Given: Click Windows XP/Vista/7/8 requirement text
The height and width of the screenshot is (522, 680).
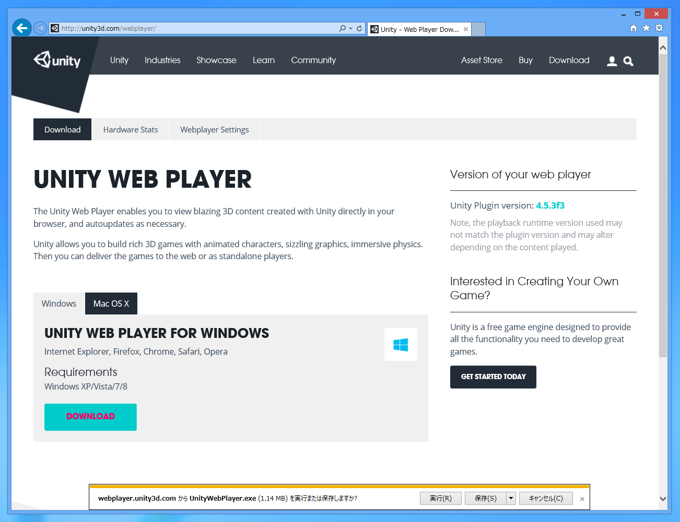Looking at the screenshot, I should 86,386.
